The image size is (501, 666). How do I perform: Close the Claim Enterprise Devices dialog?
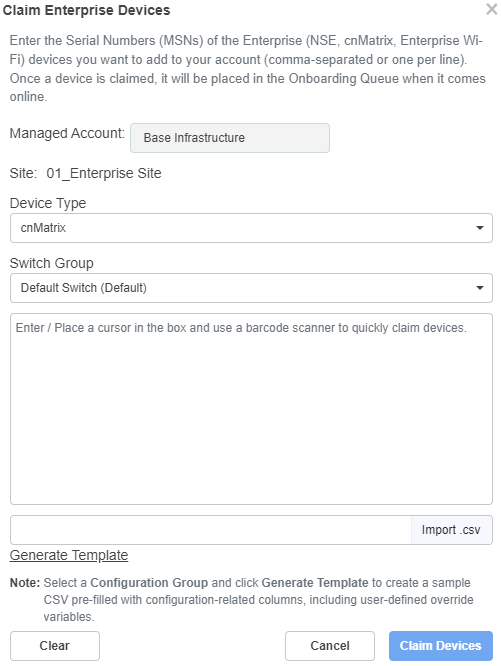[492, 9]
